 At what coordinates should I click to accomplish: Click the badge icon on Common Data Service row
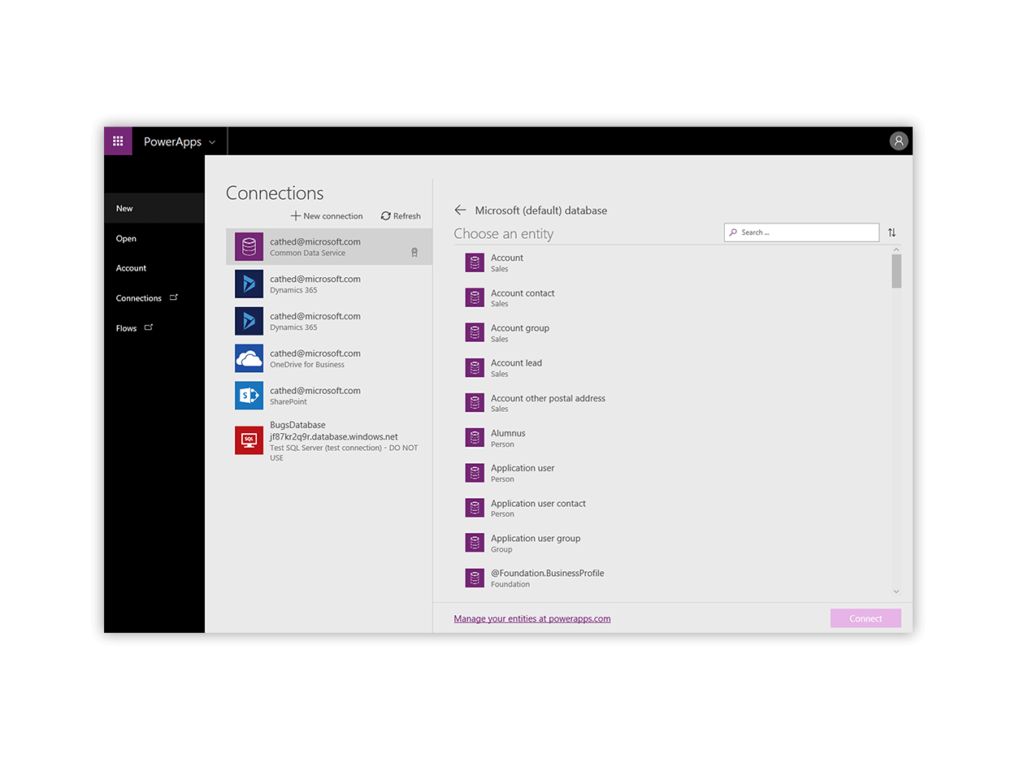point(414,252)
